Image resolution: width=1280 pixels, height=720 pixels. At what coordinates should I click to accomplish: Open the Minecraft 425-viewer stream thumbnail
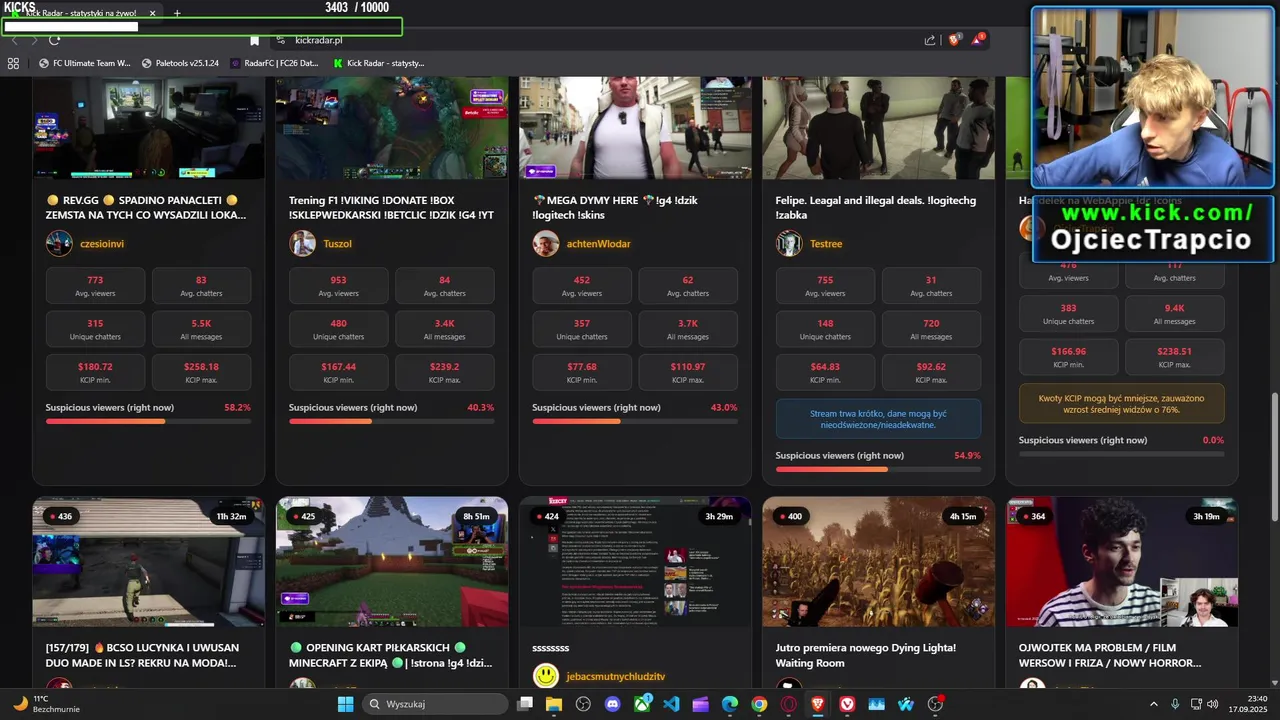coord(391,562)
